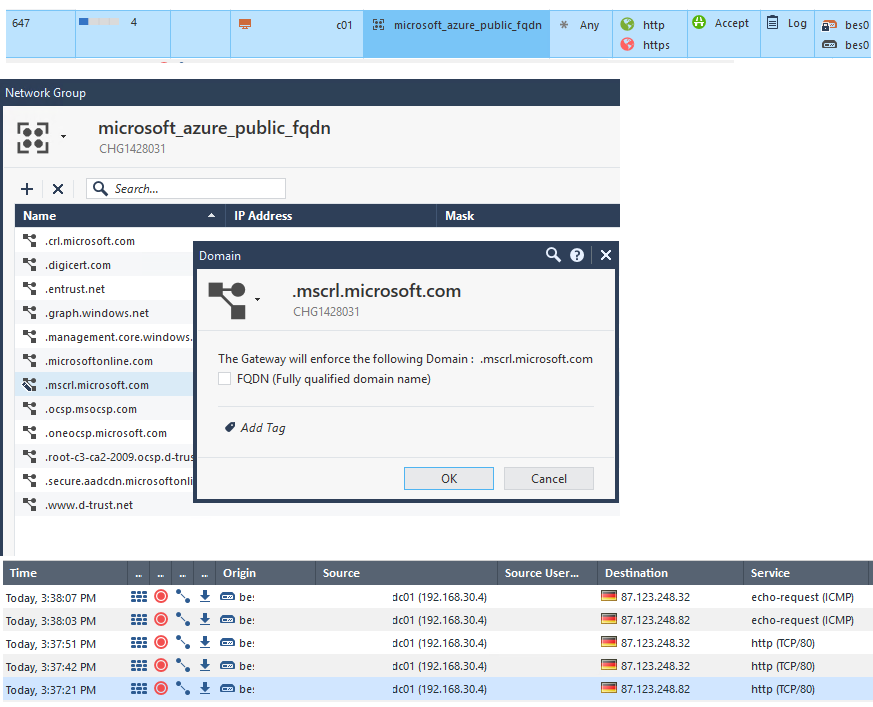Click the Log track icon in rule

(x=772, y=23)
